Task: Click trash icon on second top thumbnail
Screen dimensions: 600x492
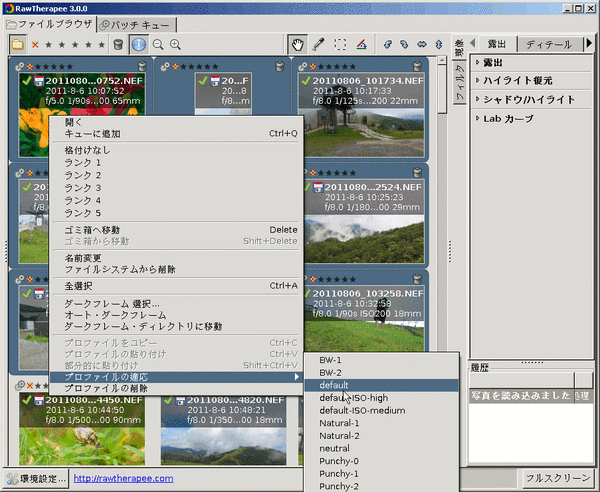Action: [x=280, y=66]
